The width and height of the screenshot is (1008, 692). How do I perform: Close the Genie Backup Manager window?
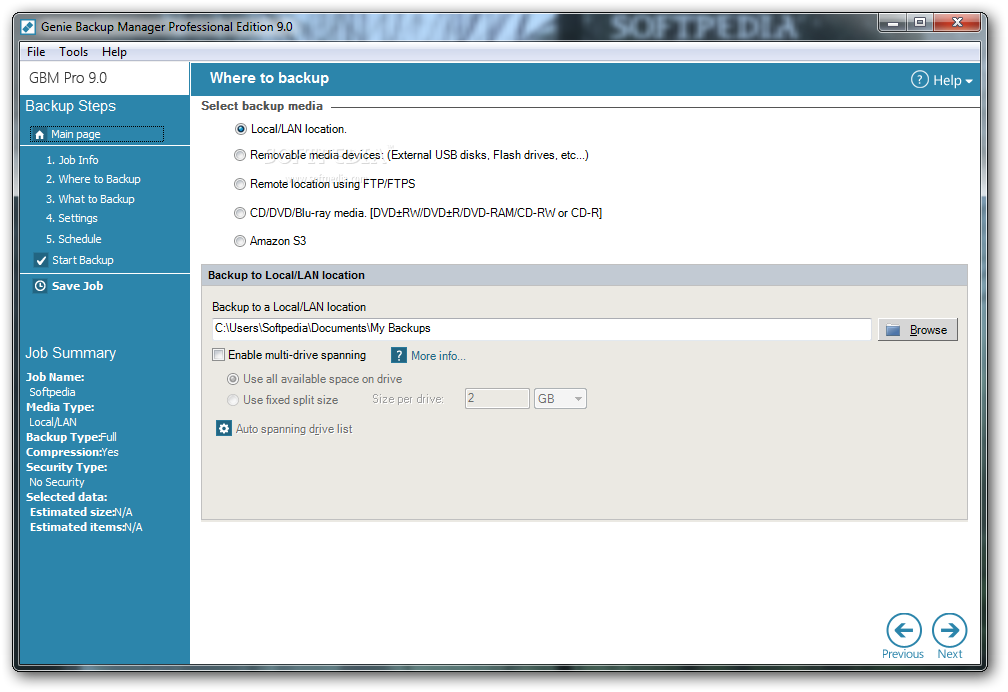(x=957, y=23)
